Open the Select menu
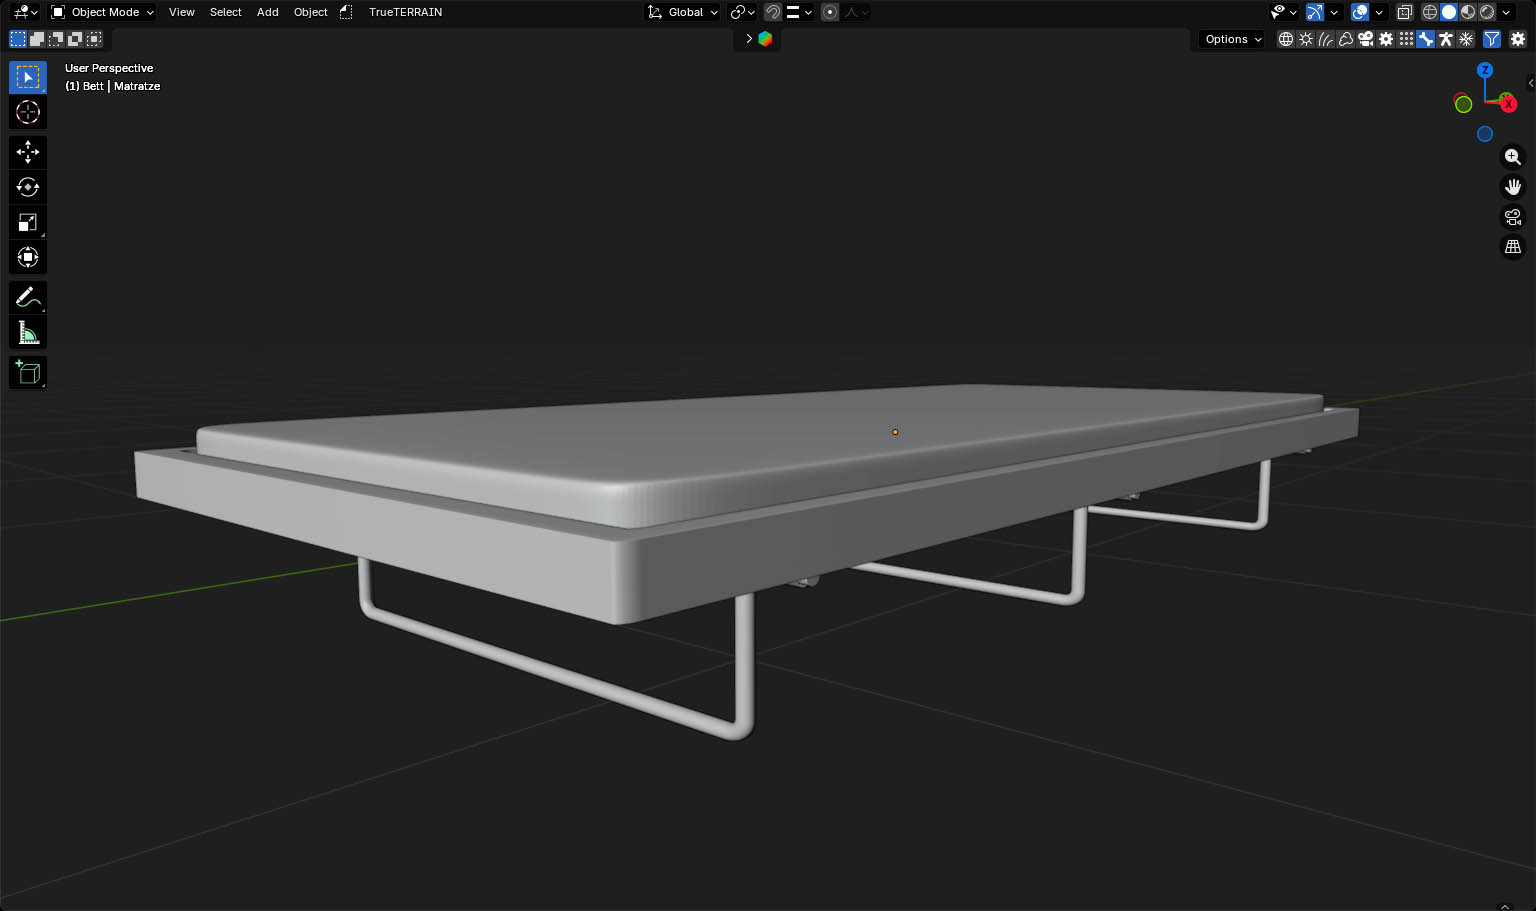This screenshot has width=1536, height=911. pyautogui.click(x=226, y=12)
